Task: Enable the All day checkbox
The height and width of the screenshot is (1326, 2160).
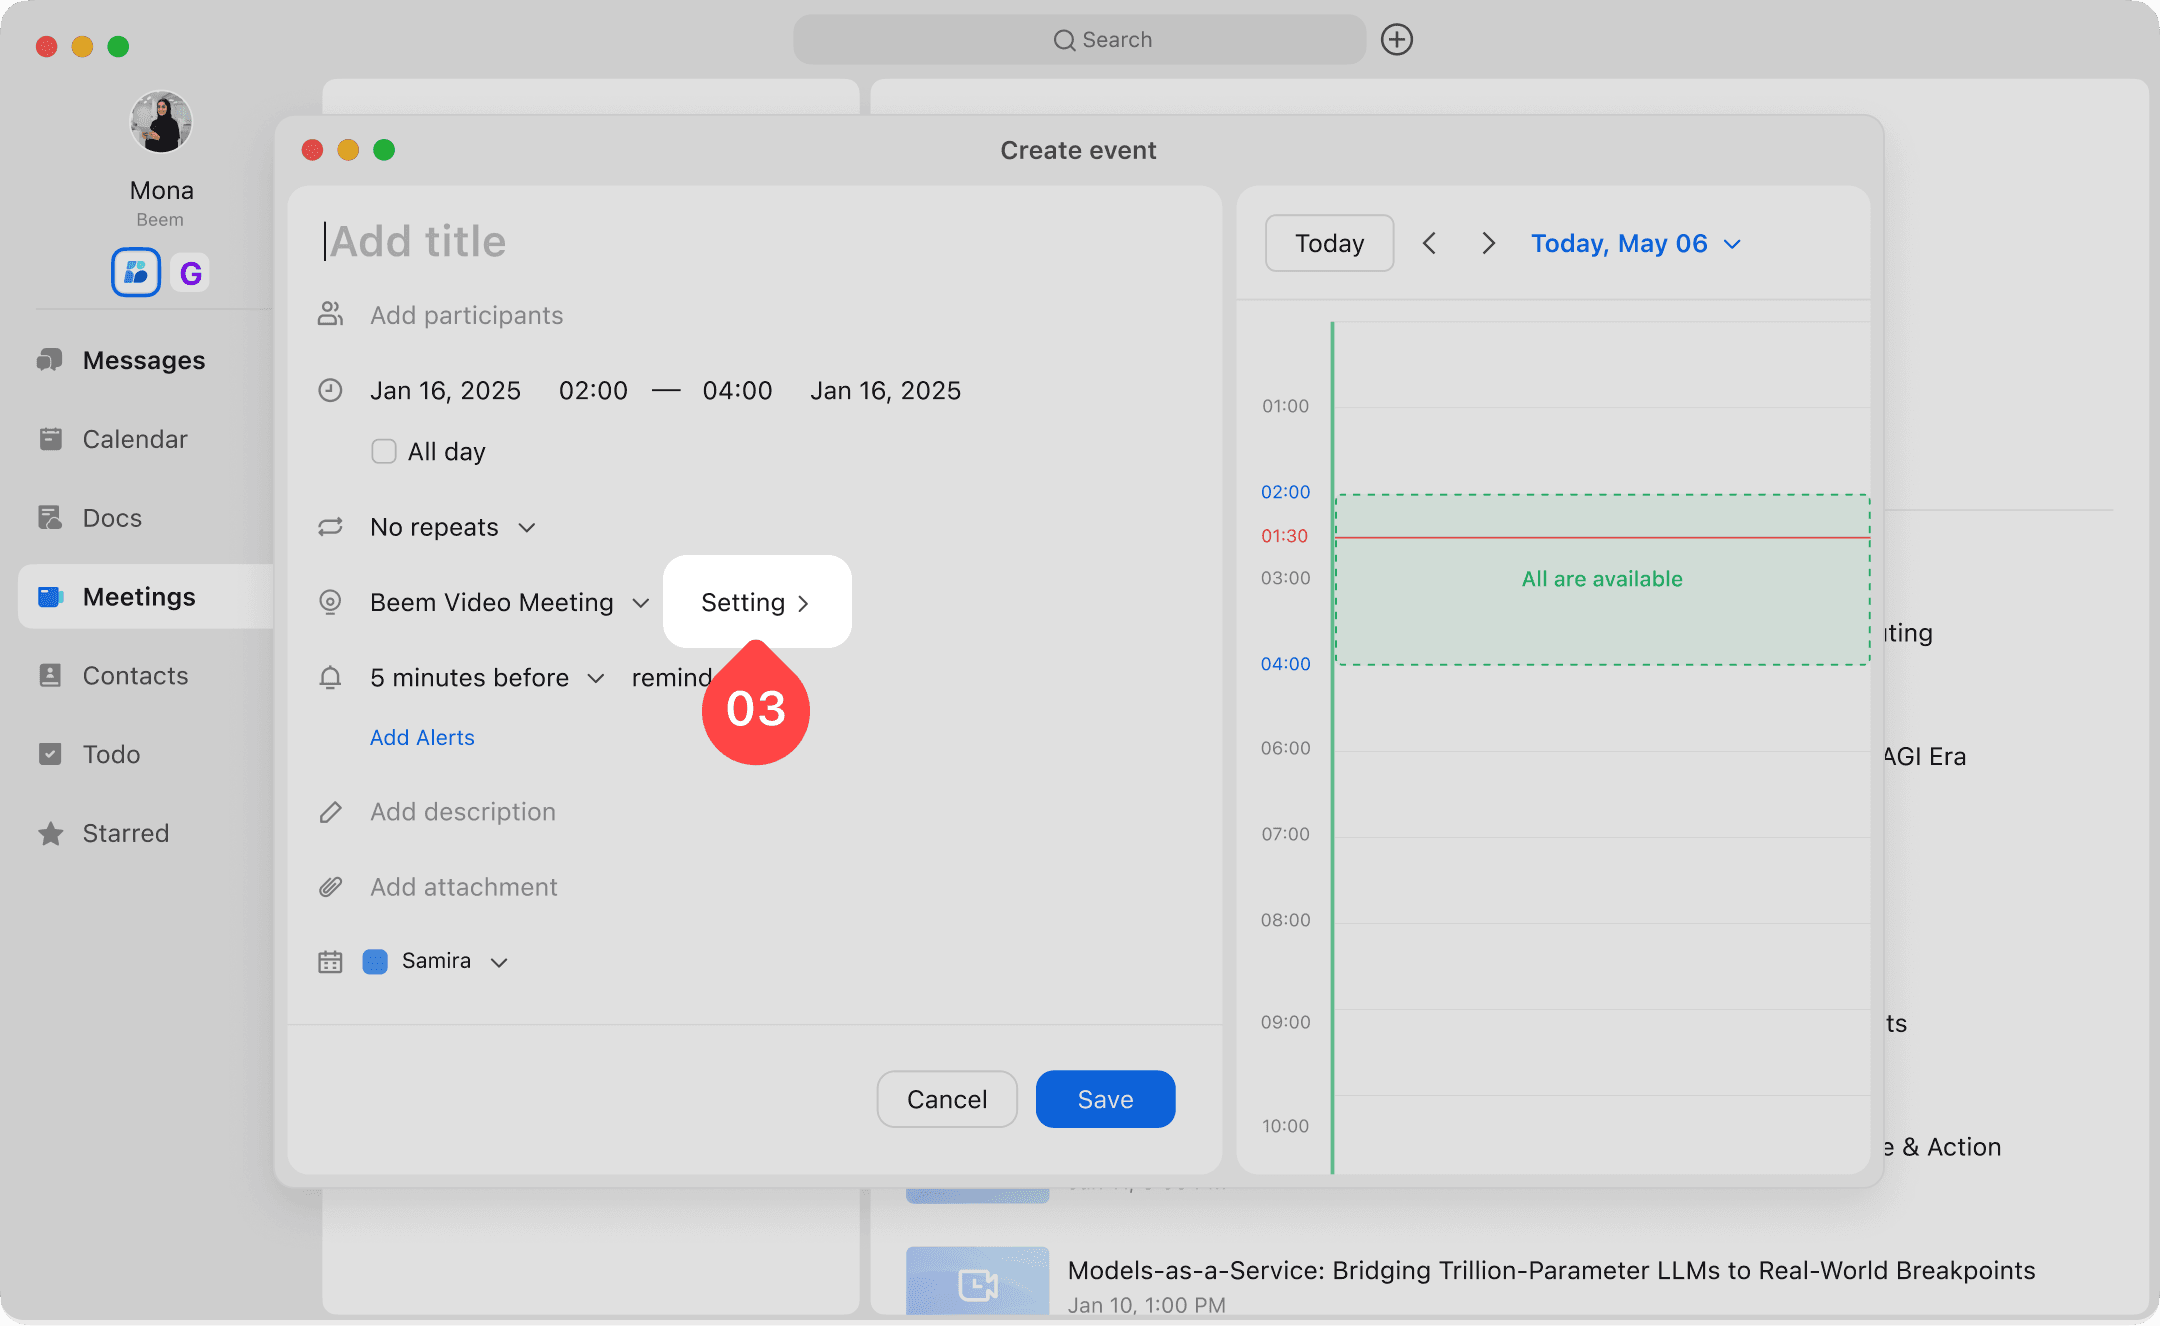Action: coord(384,451)
